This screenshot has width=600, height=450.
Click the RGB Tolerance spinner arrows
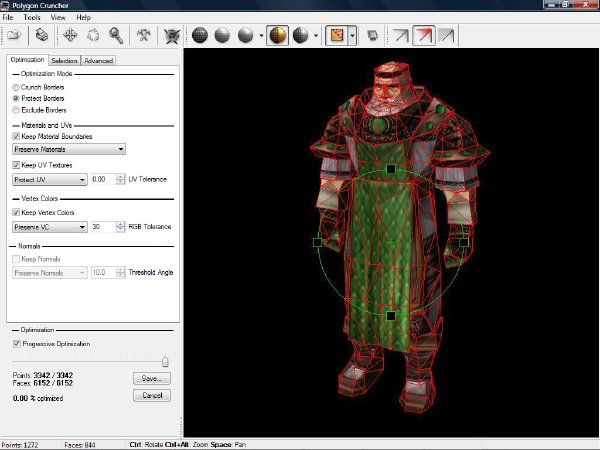(121, 227)
